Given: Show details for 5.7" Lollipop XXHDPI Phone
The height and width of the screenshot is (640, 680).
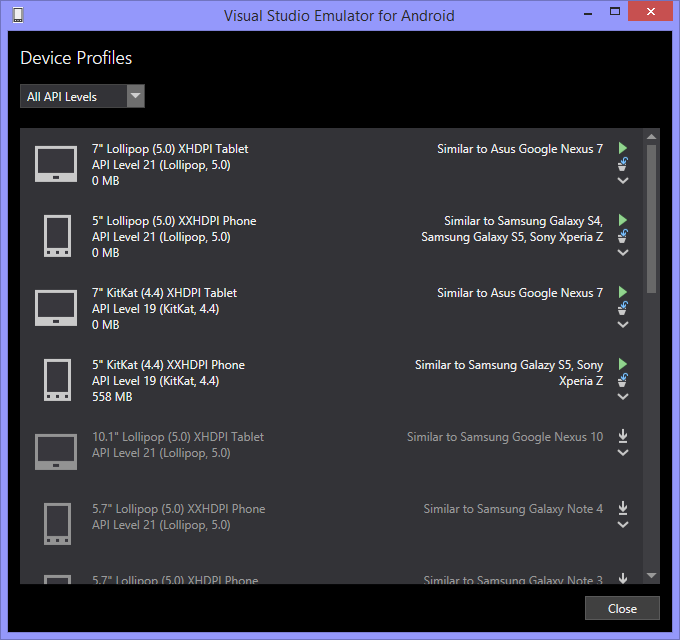Looking at the screenshot, I should 623,524.
